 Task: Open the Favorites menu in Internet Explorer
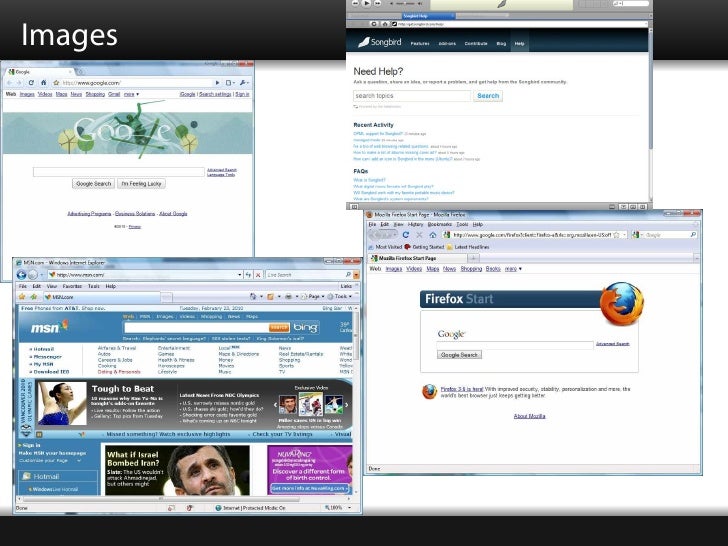click(72, 286)
